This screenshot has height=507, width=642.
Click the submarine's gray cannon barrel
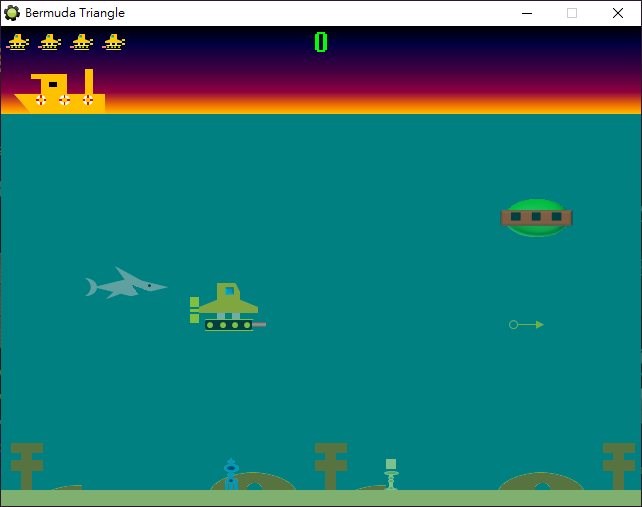259,325
